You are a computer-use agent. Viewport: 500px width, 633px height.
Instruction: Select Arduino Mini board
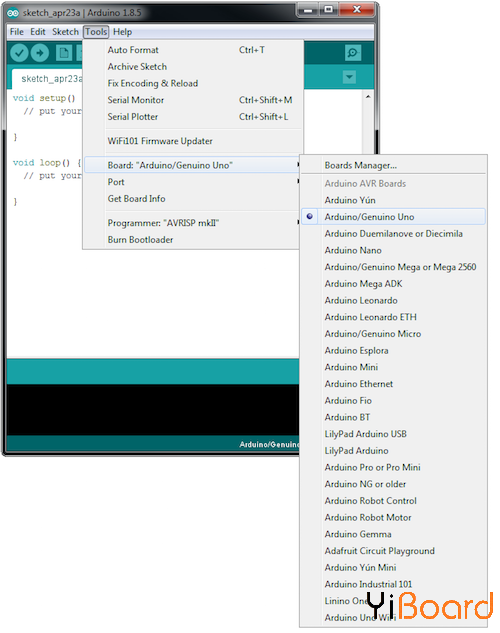click(x=393, y=367)
